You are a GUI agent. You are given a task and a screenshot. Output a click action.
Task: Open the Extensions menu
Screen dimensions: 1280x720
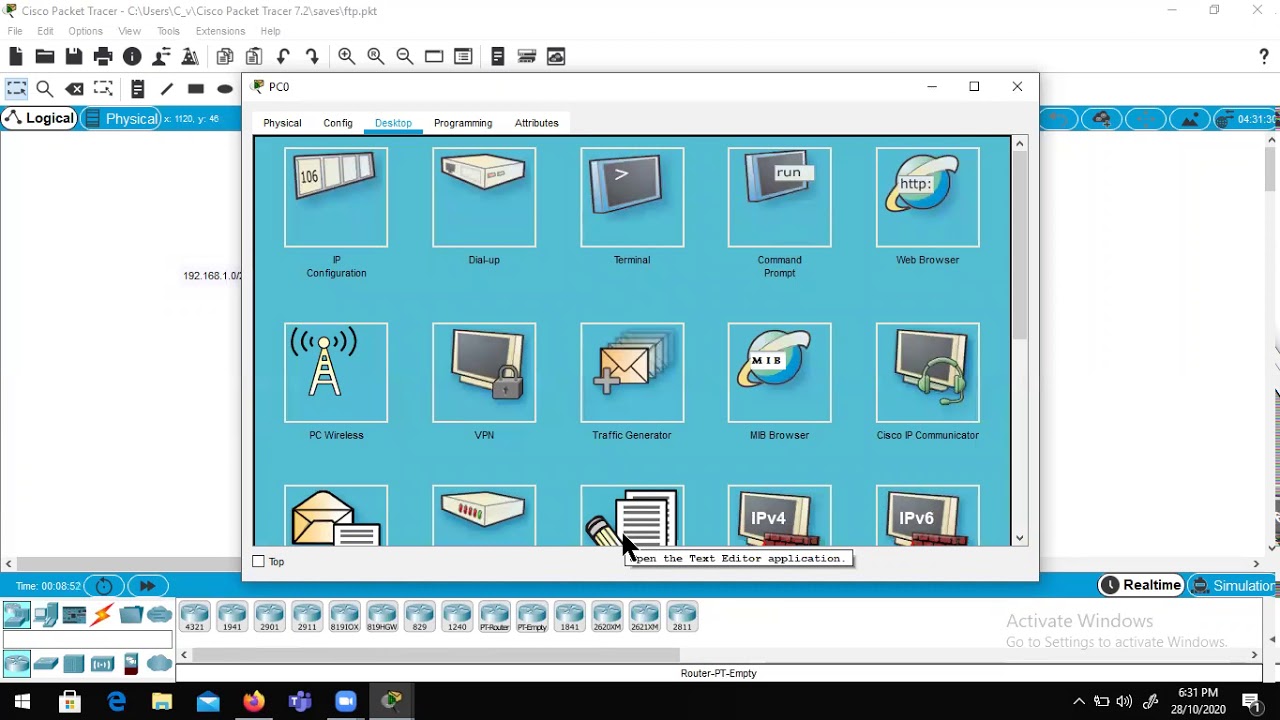pyautogui.click(x=220, y=31)
